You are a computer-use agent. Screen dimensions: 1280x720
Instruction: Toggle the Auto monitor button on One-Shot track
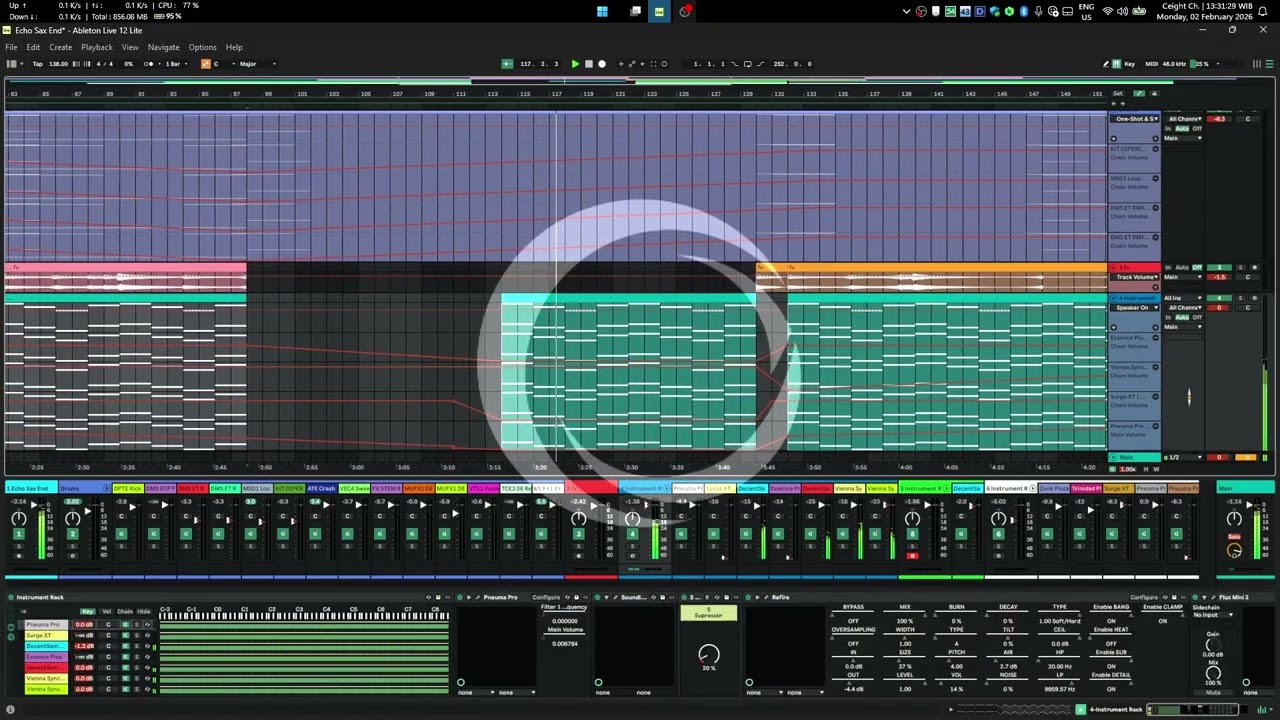click(1182, 129)
